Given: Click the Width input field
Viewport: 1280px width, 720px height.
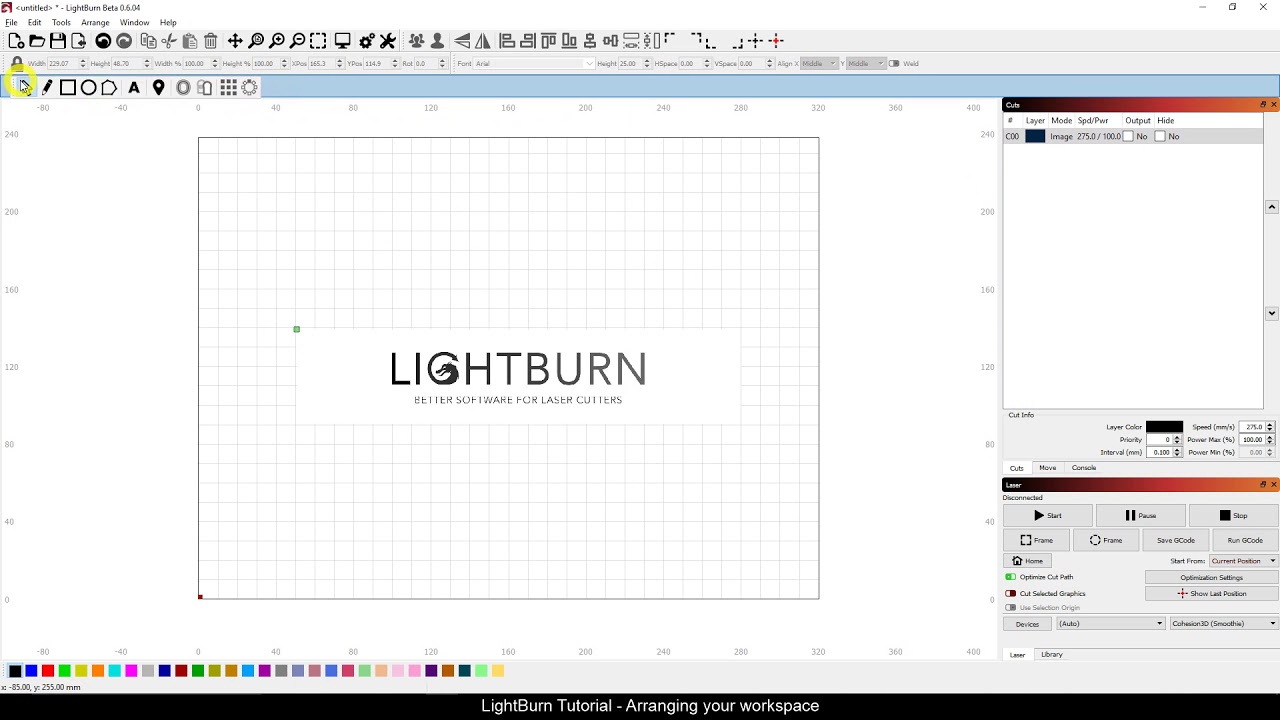Looking at the screenshot, I should (64, 64).
